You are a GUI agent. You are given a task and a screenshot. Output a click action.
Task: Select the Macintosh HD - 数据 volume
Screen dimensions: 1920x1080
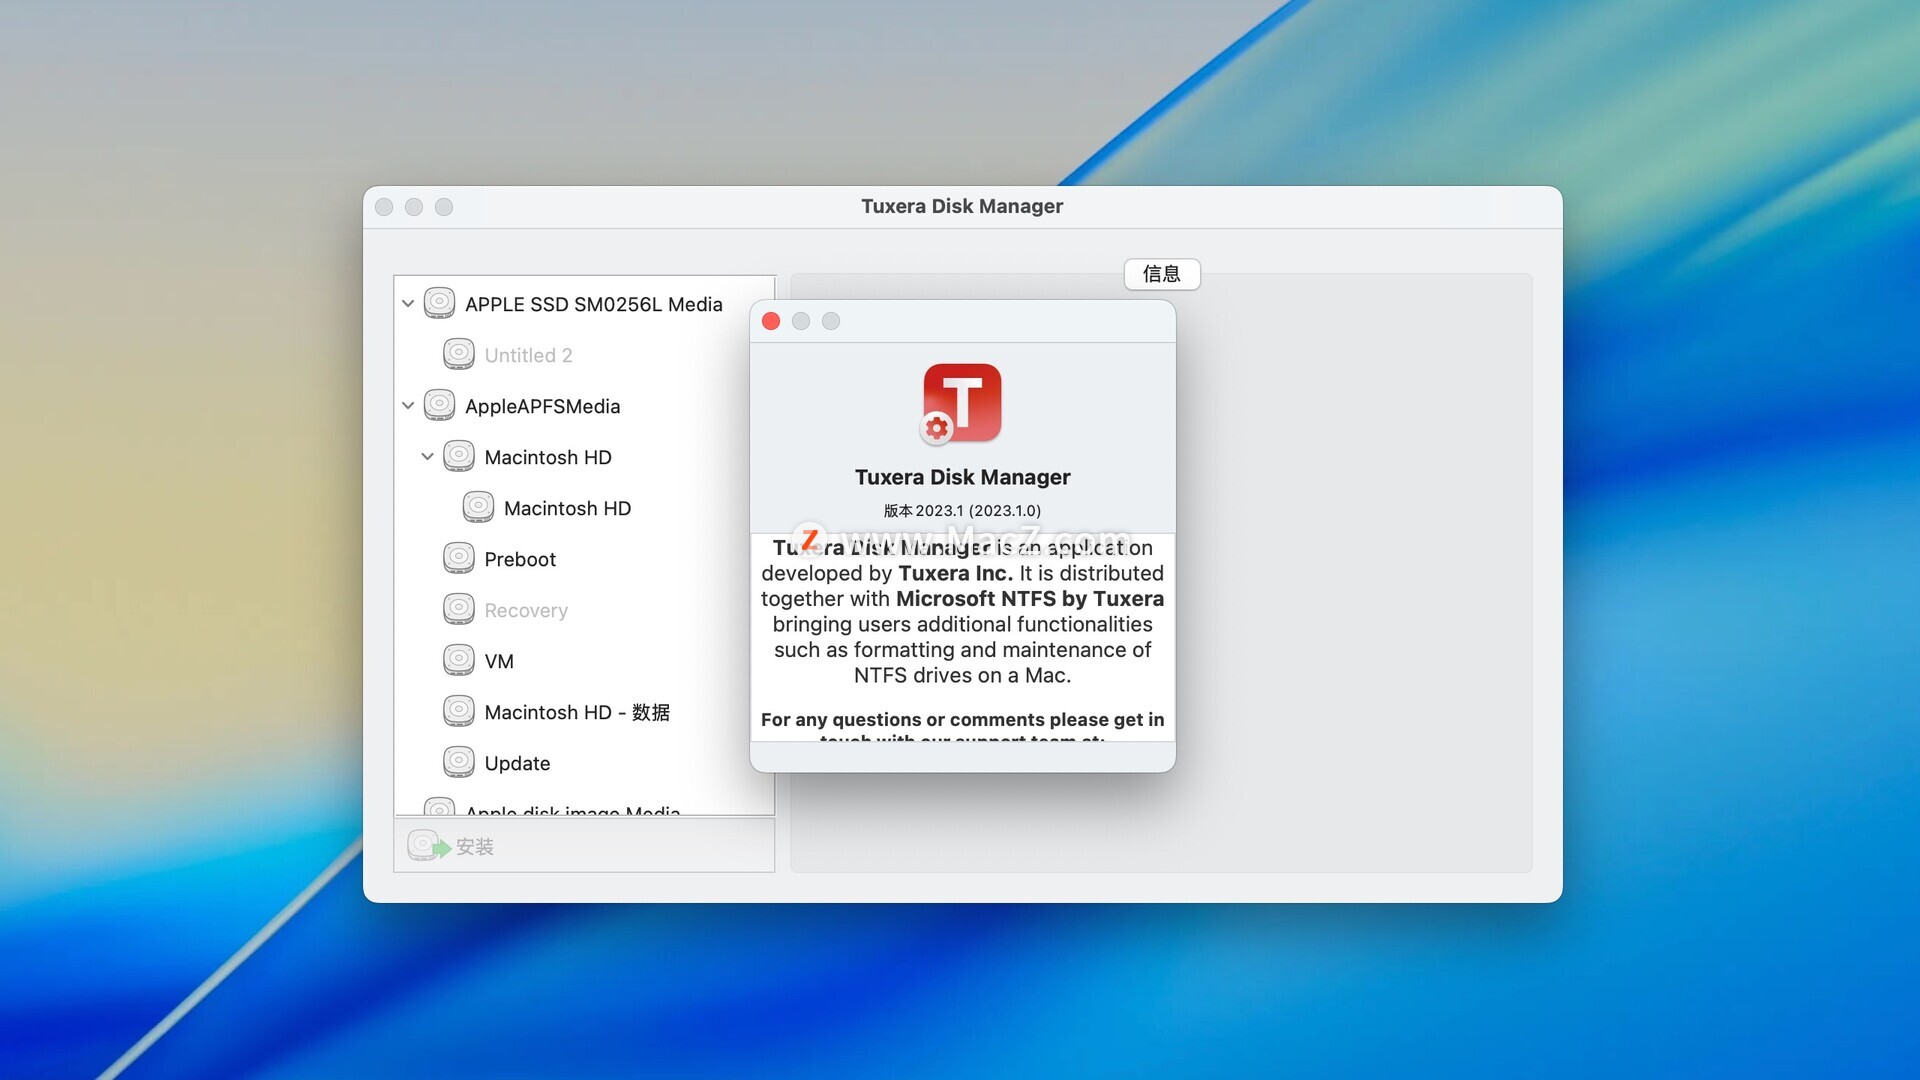585,712
